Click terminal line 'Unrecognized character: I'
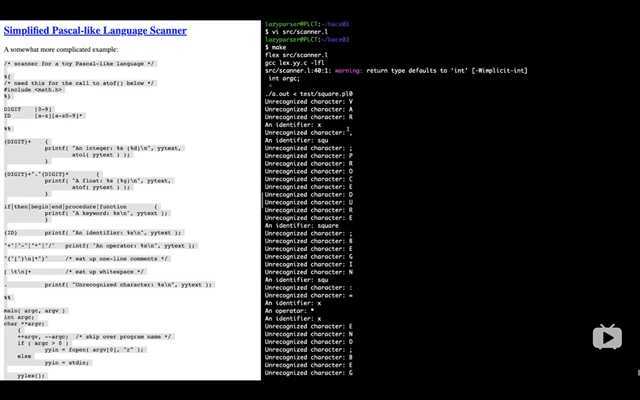Screen dimensions: 640x400 tap(309, 264)
